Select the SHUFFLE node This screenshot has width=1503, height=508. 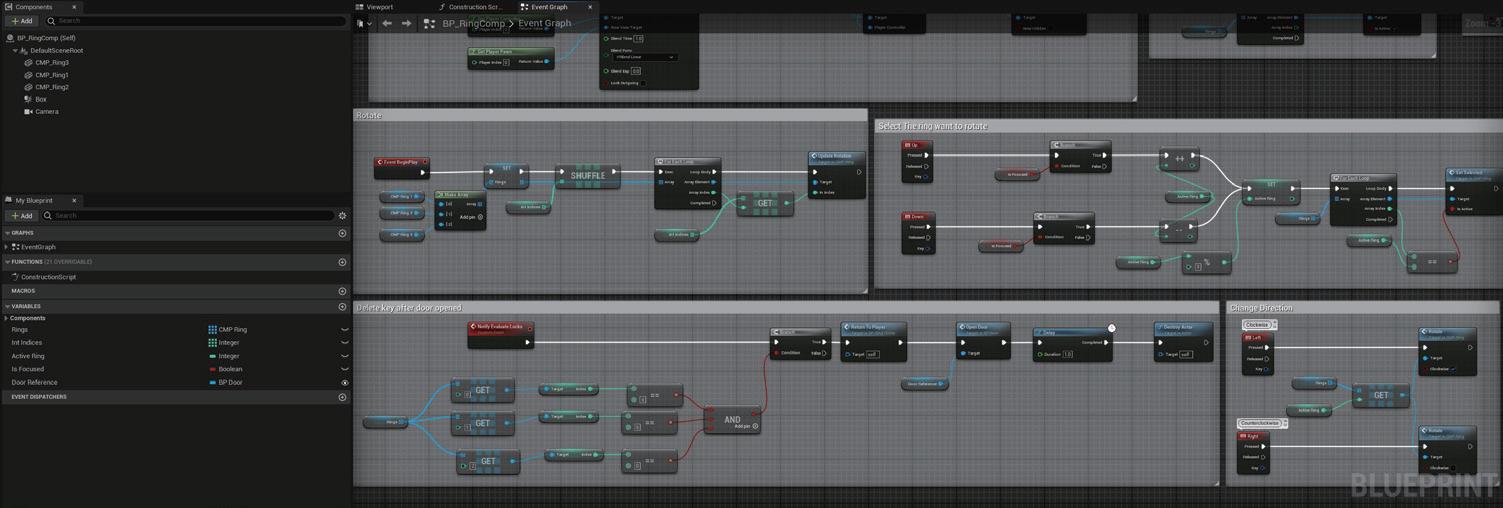click(x=587, y=176)
